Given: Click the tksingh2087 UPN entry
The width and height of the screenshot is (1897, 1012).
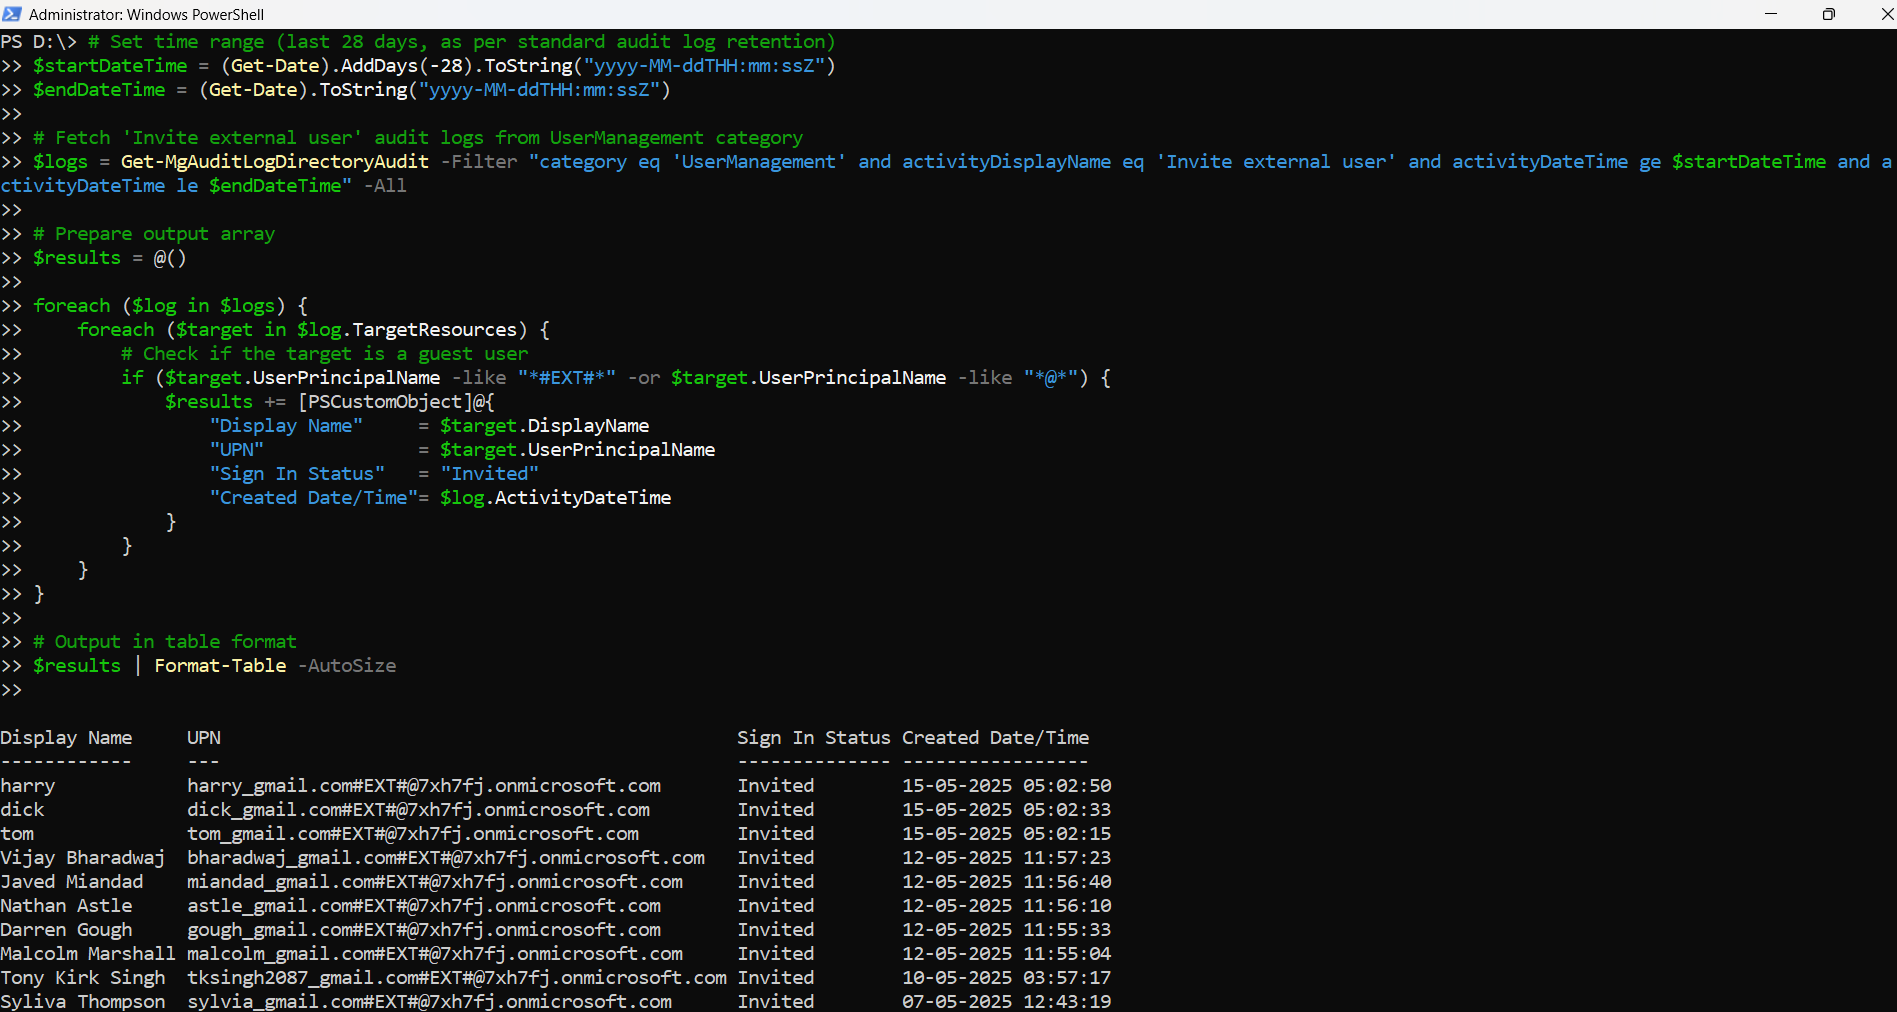Looking at the screenshot, I should (x=456, y=978).
